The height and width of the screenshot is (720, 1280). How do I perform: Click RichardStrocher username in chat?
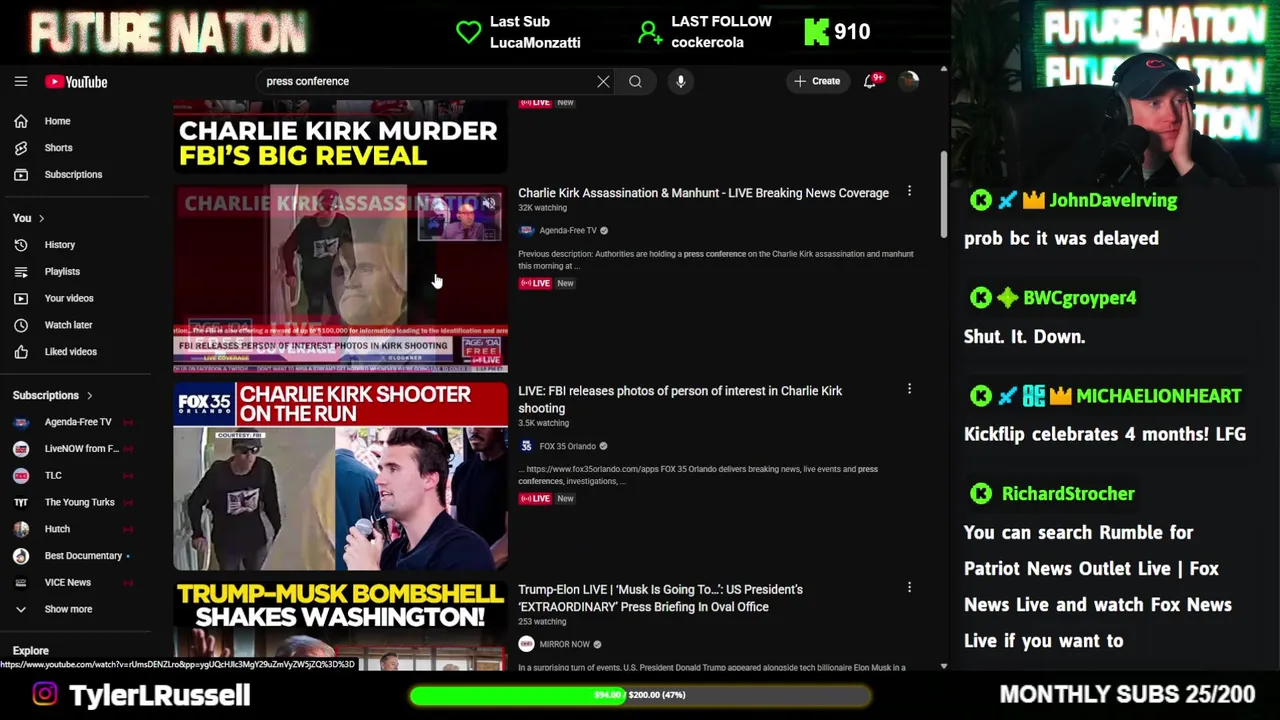[x=1068, y=494]
